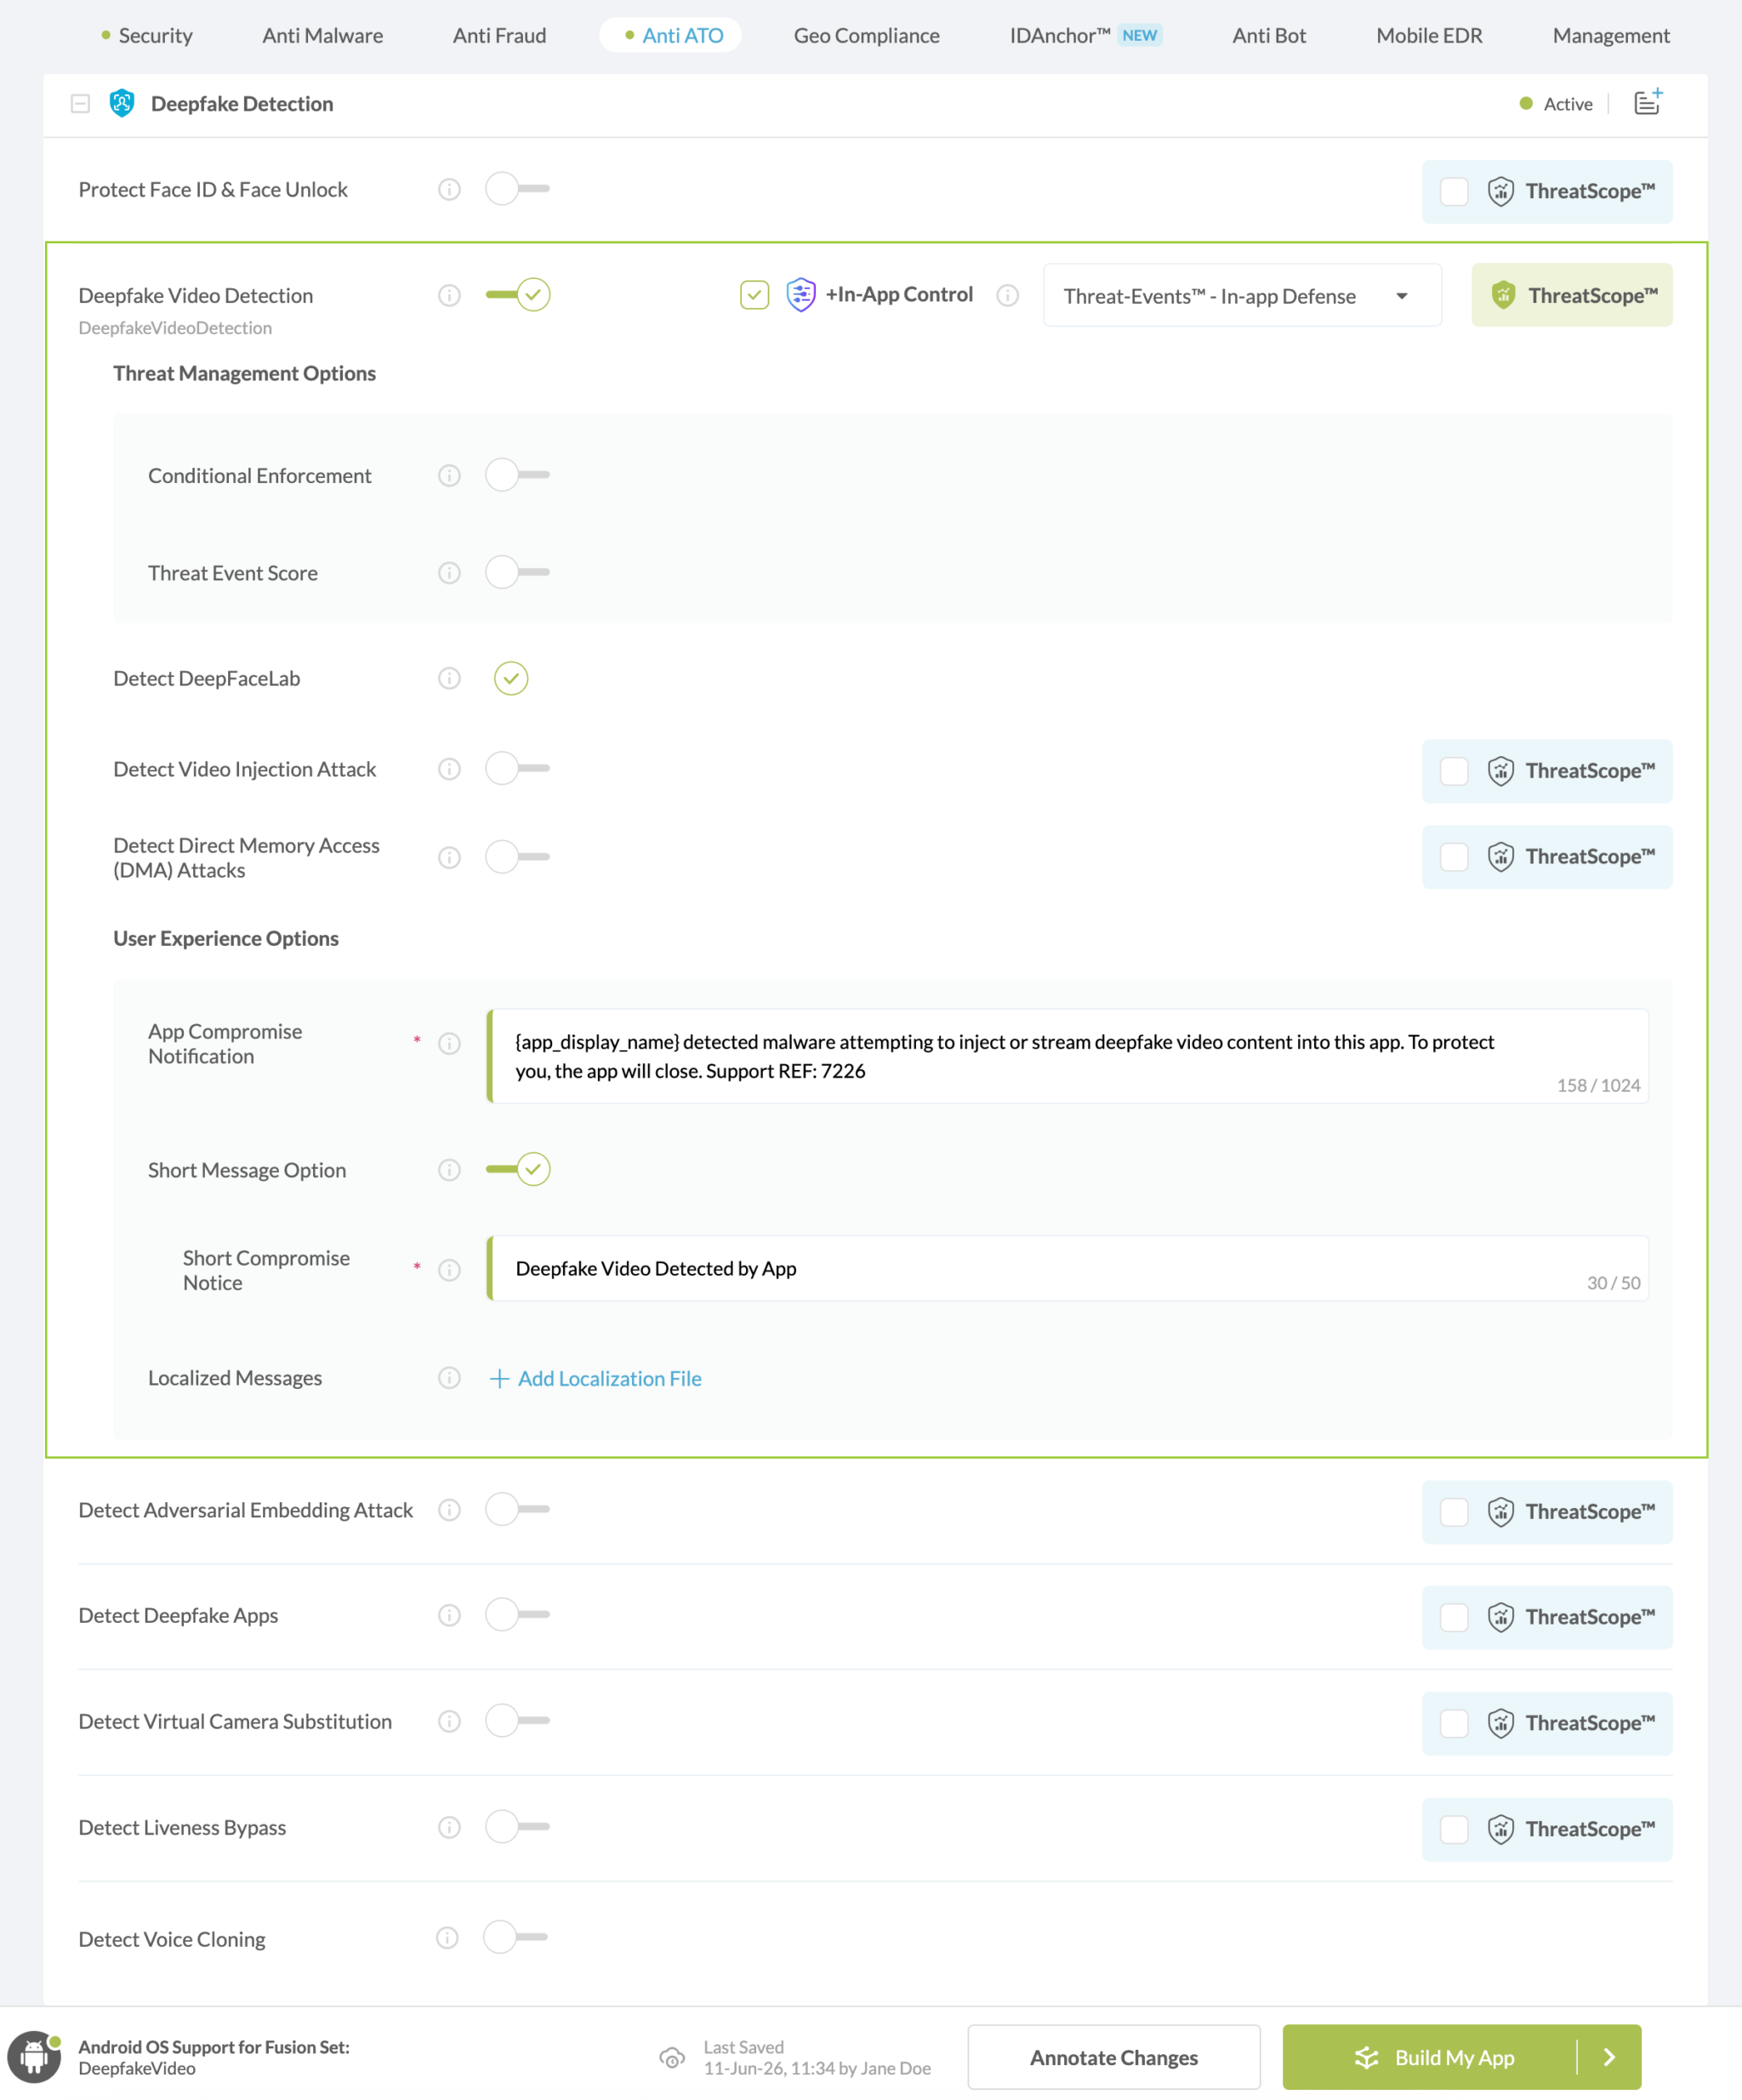The height and width of the screenshot is (2100, 1742).
Task: Enable Detect Liveness Bypass toggle
Action: [x=517, y=1827]
